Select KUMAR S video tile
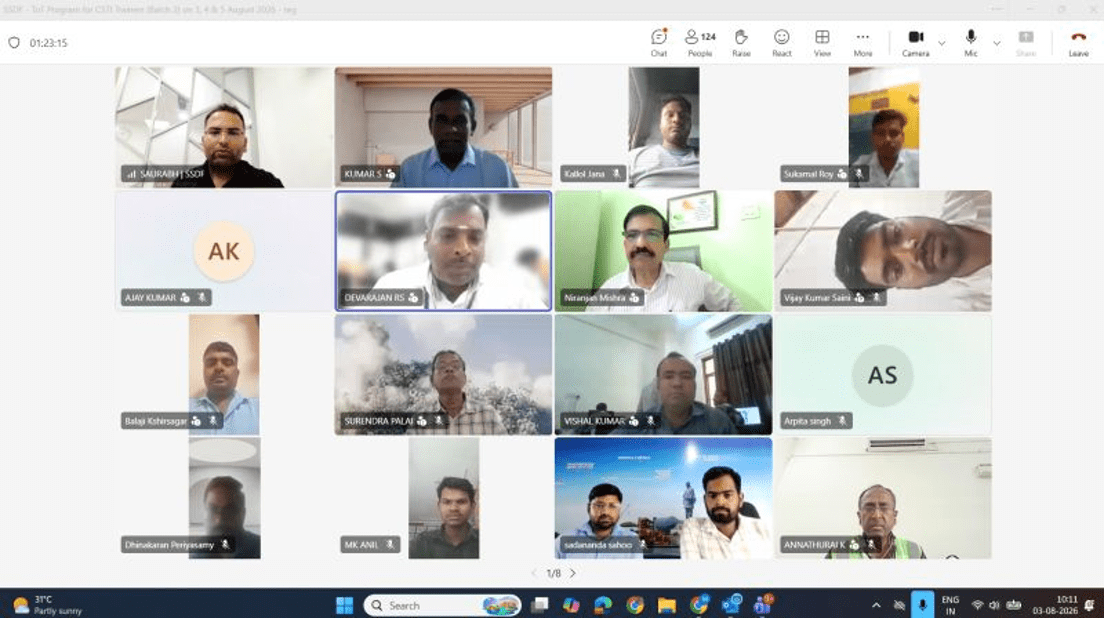 [444, 127]
